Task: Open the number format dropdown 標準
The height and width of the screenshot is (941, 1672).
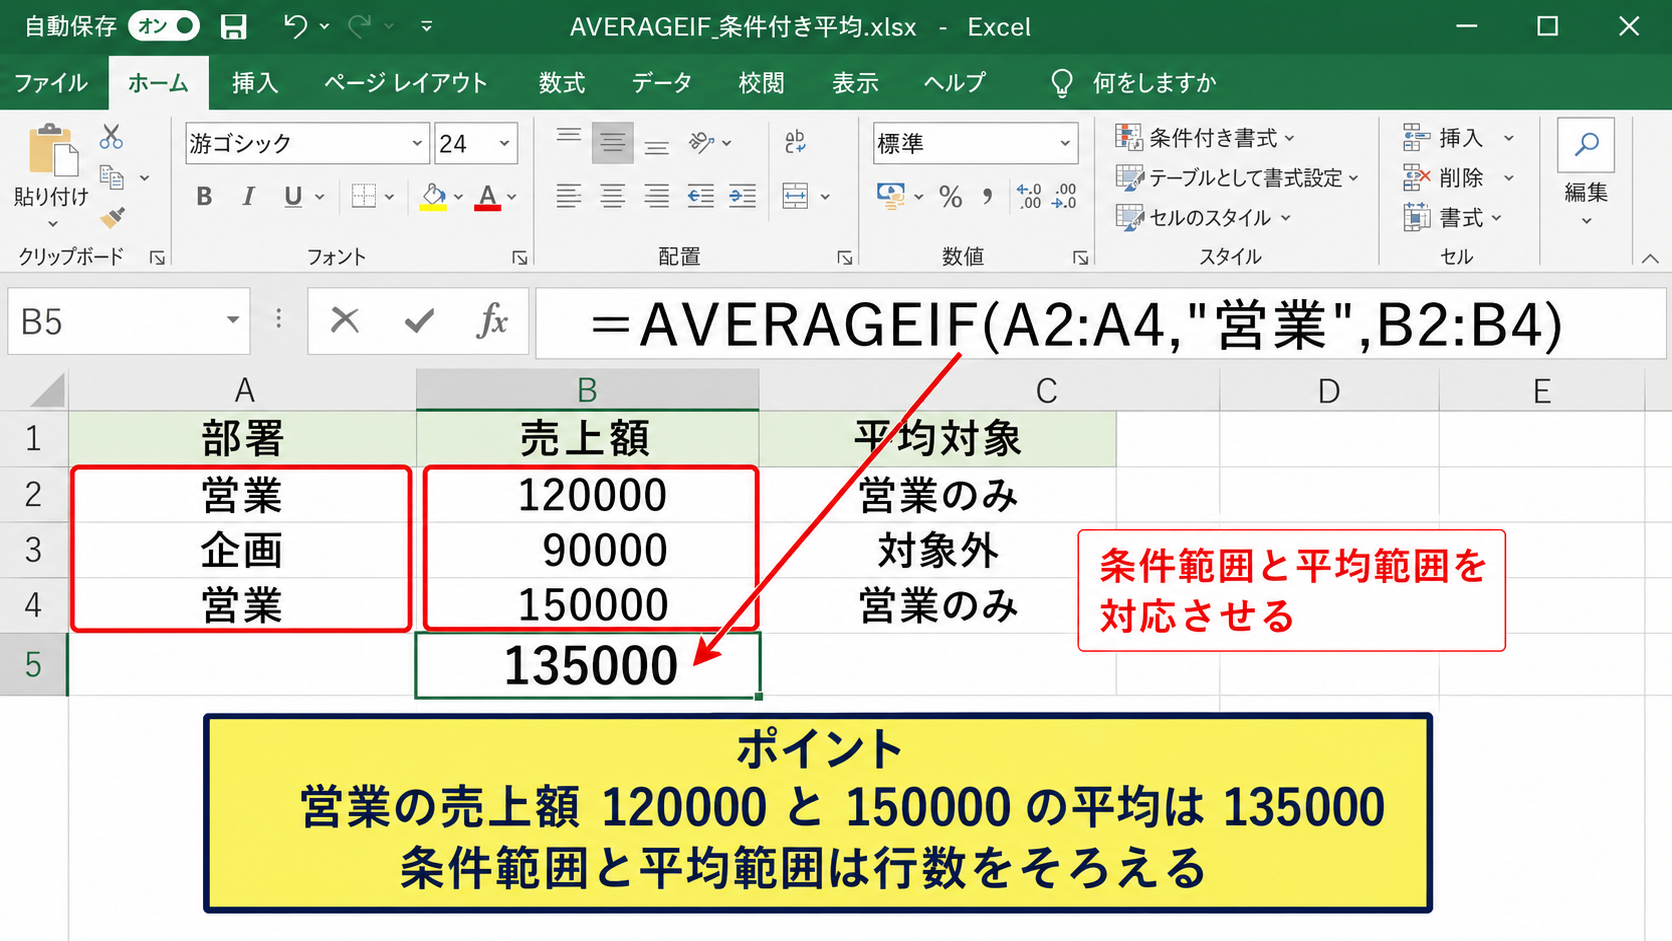Action: (1065, 144)
